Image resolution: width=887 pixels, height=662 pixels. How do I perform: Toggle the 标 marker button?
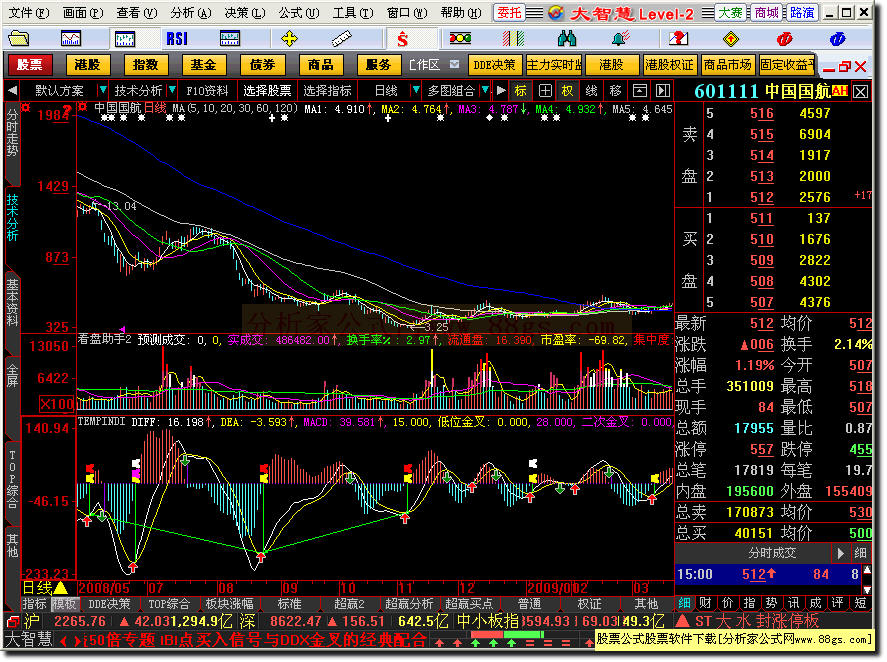pos(520,91)
